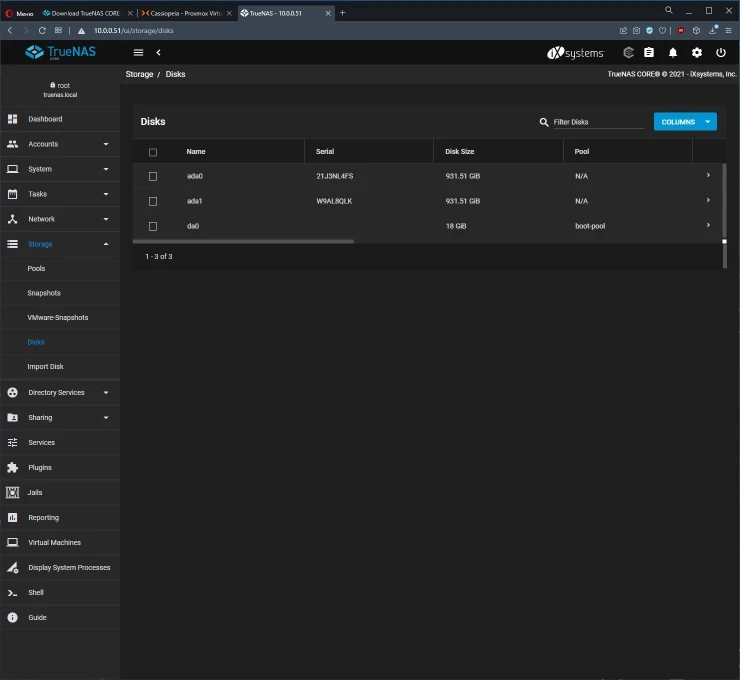The width and height of the screenshot is (740, 680).
Task: Toggle the hamburger menu icon
Action: tap(138, 52)
